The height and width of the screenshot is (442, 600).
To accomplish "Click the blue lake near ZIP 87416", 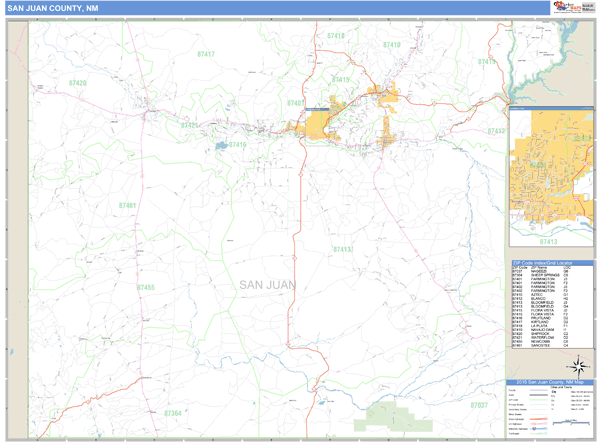I will 219,146.
